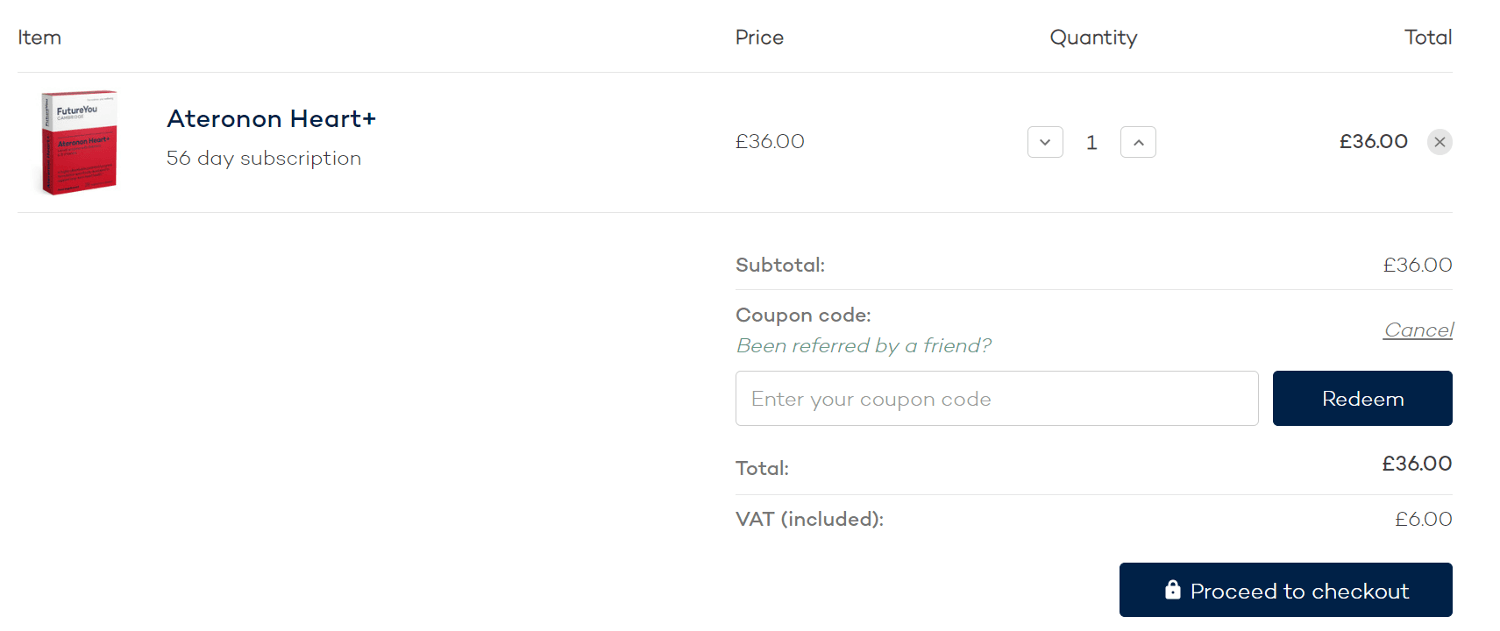Screen dimensions: 1500x631
Task: Click the '56 day subscription' label
Action: pyautogui.click(x=264, y=158)
